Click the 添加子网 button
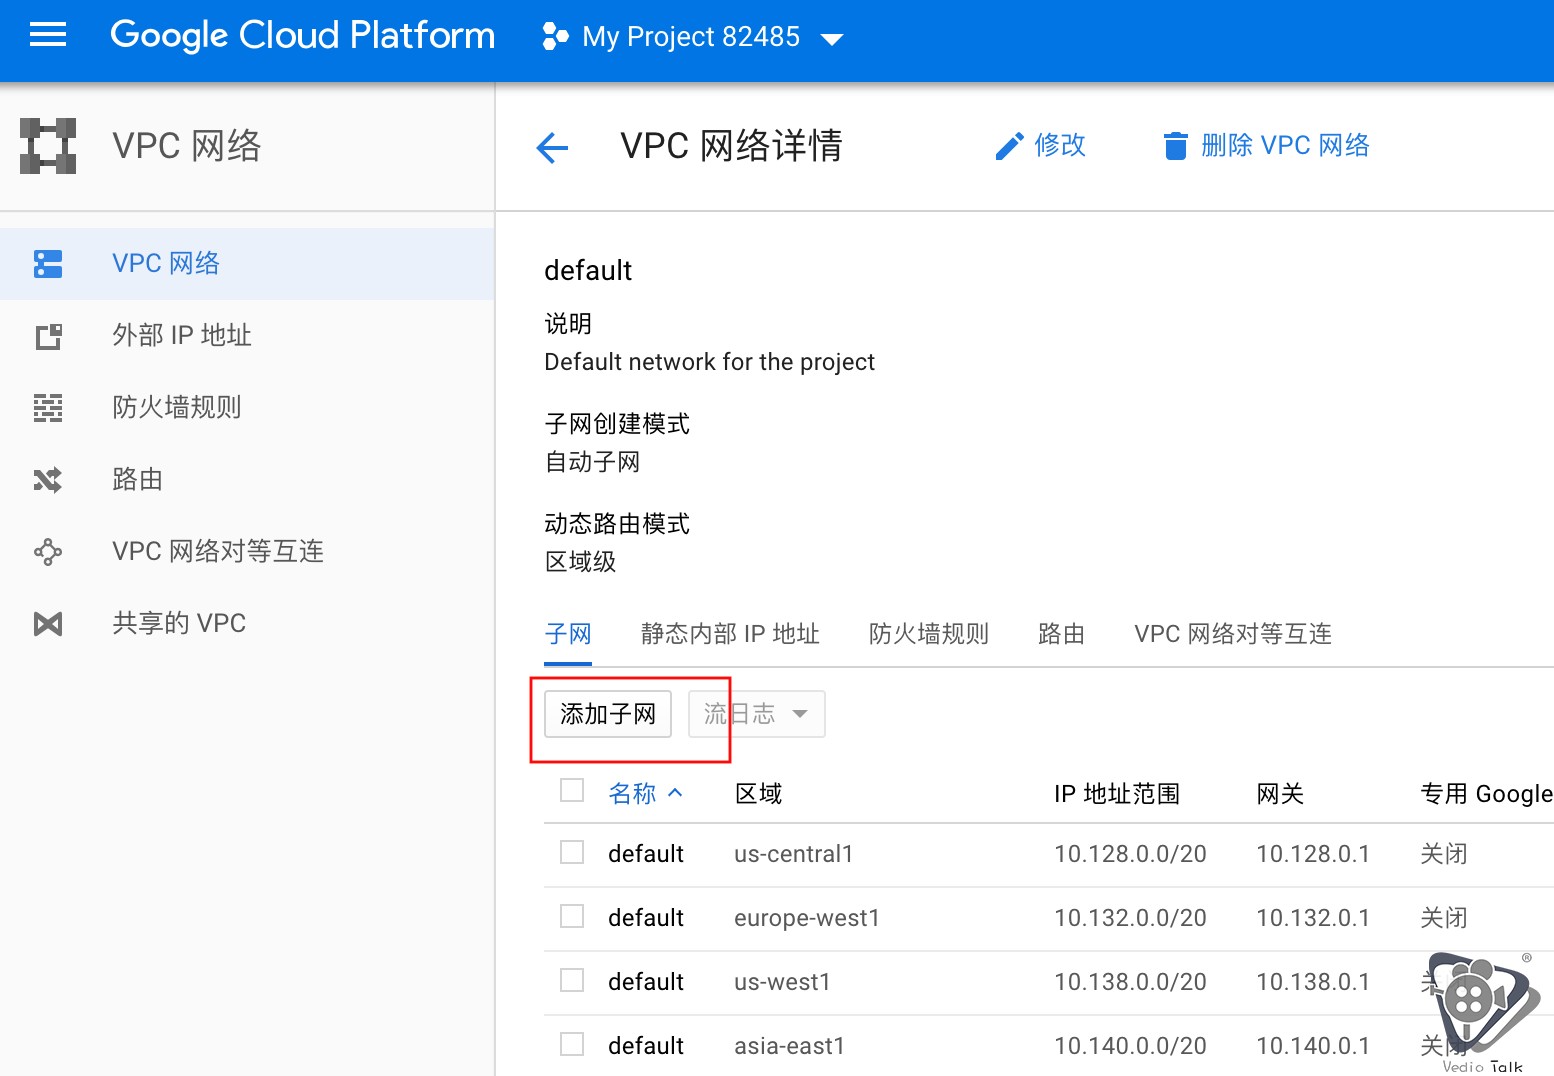 [x=608, y=714]
